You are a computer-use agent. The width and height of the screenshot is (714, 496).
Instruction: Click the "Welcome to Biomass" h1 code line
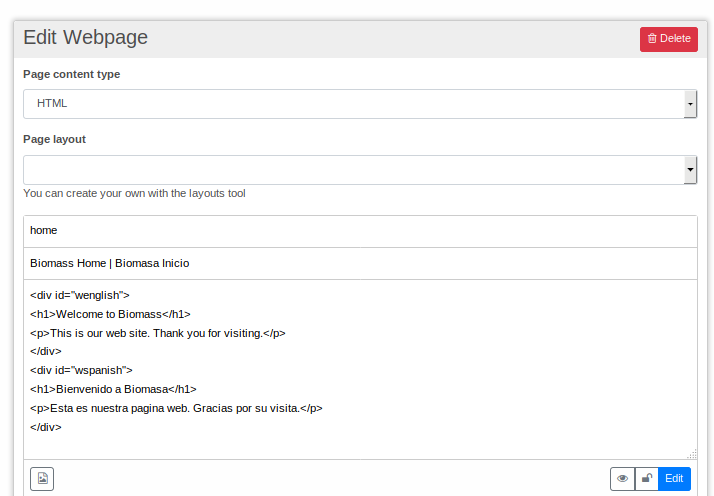(110, 314)
